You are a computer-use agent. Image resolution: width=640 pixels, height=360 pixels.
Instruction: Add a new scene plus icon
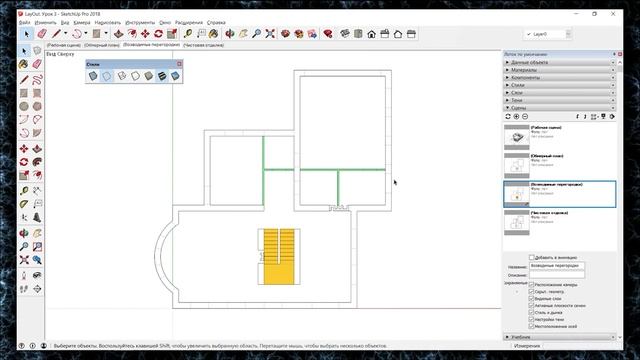coord(516,117)
